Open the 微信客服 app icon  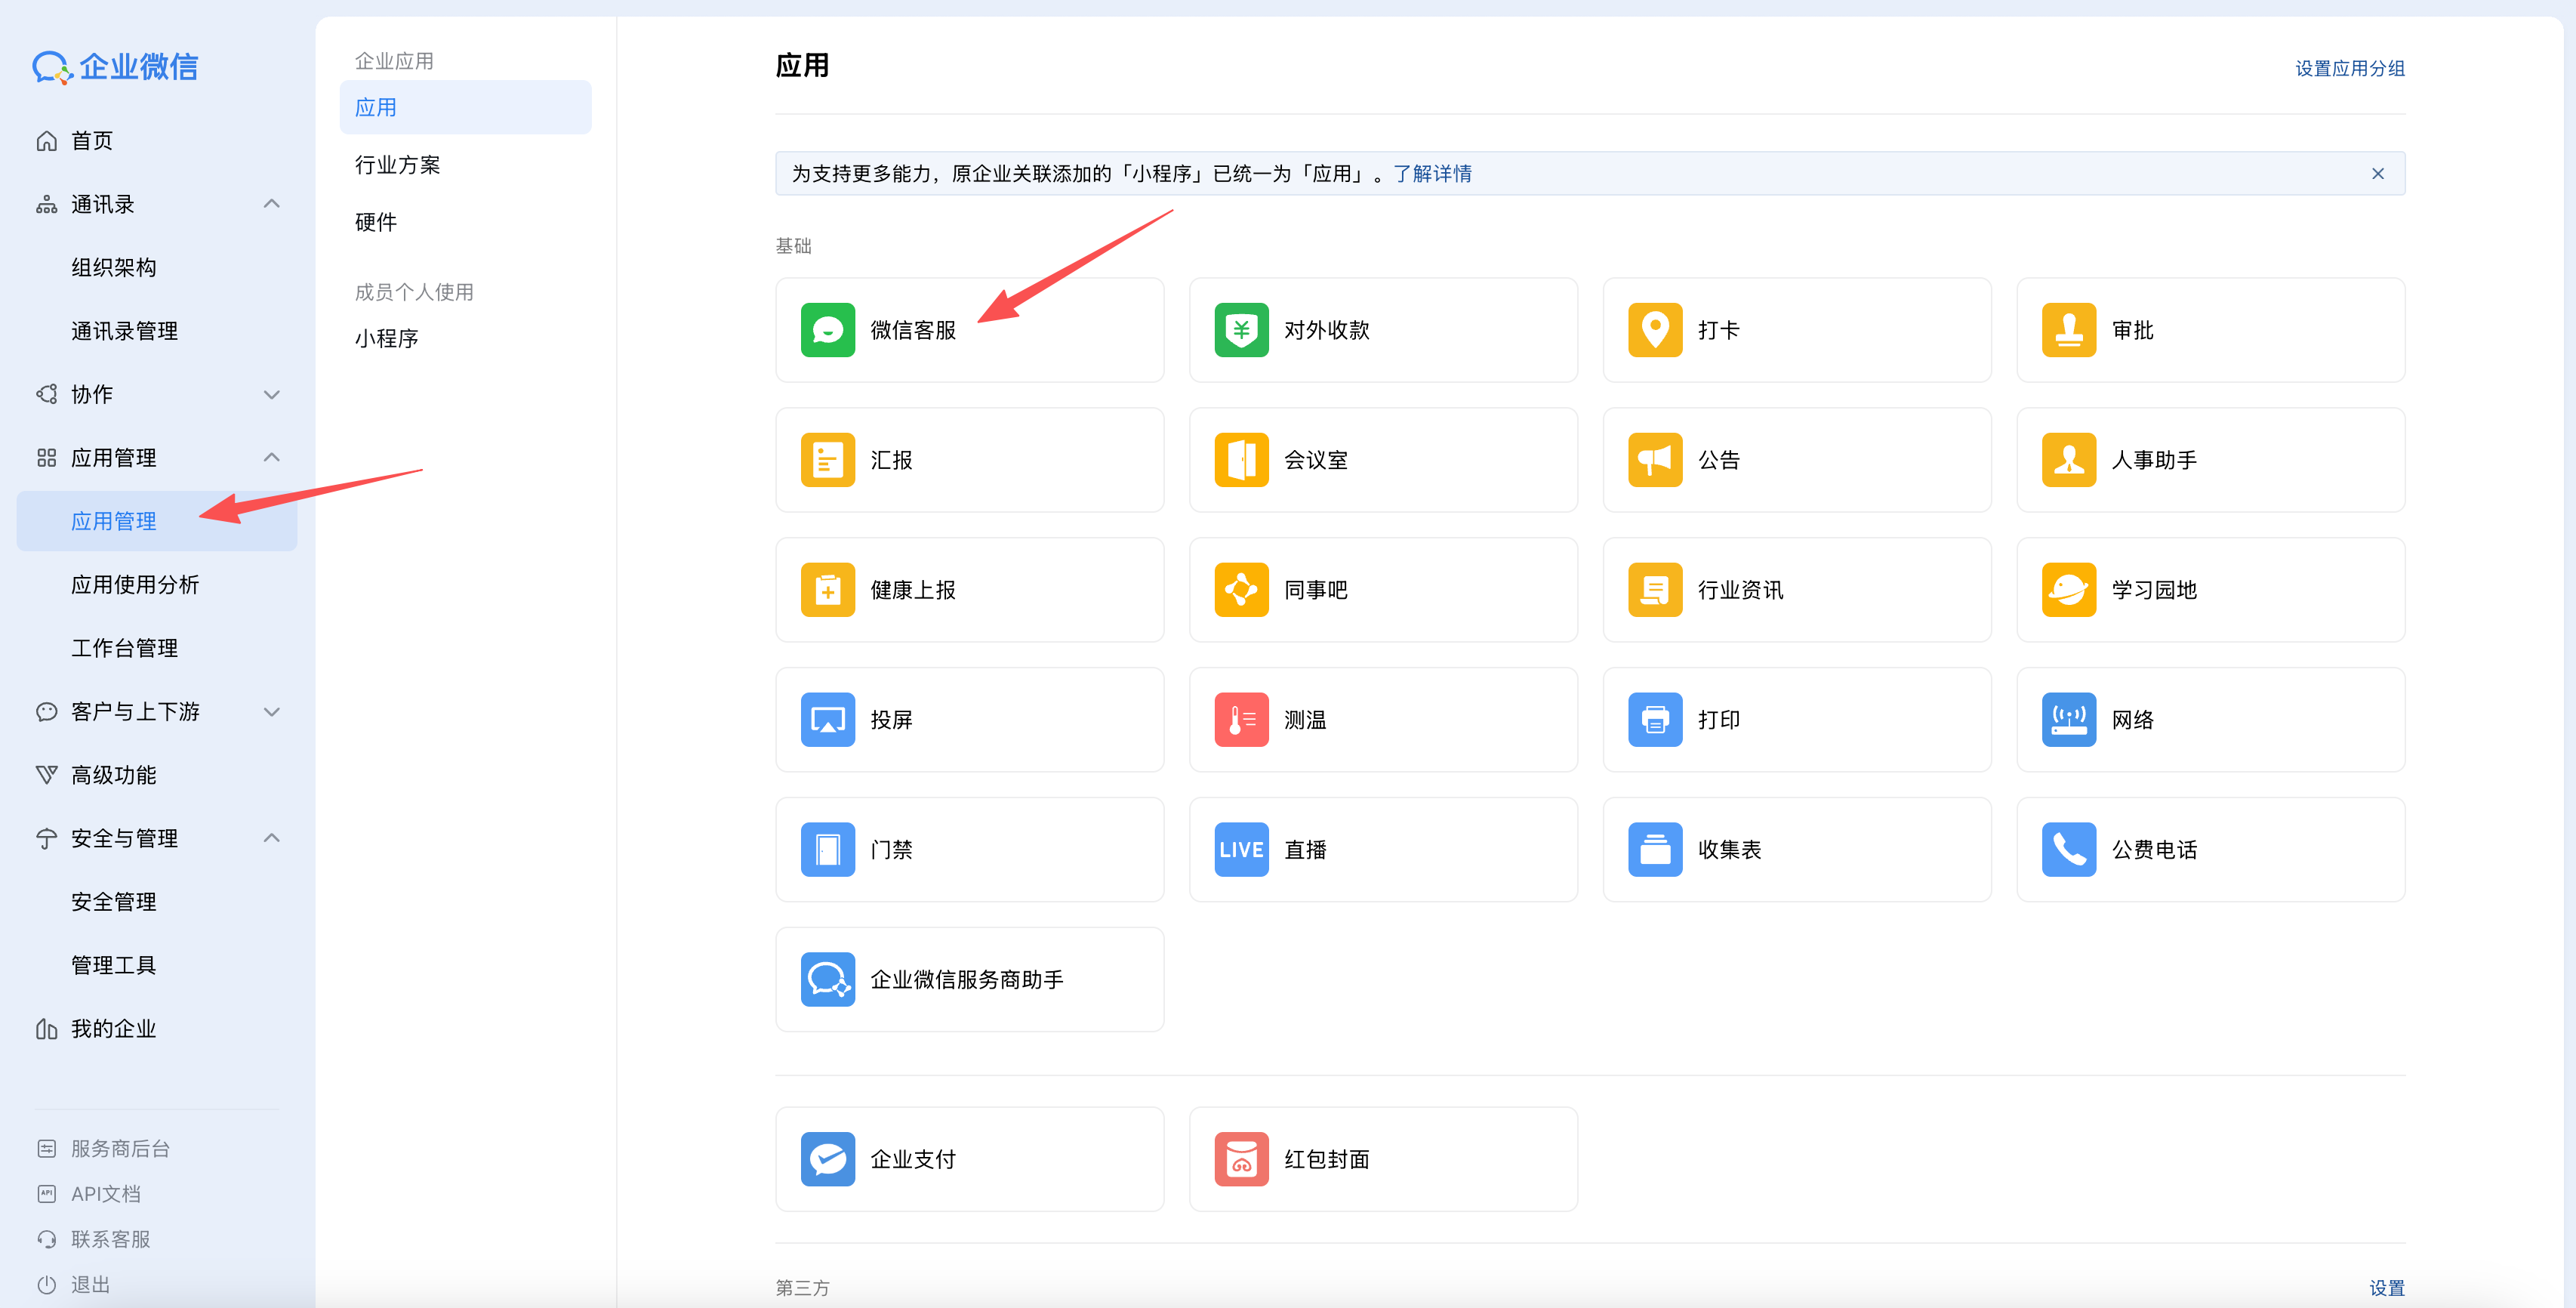[x=827, y=330]
